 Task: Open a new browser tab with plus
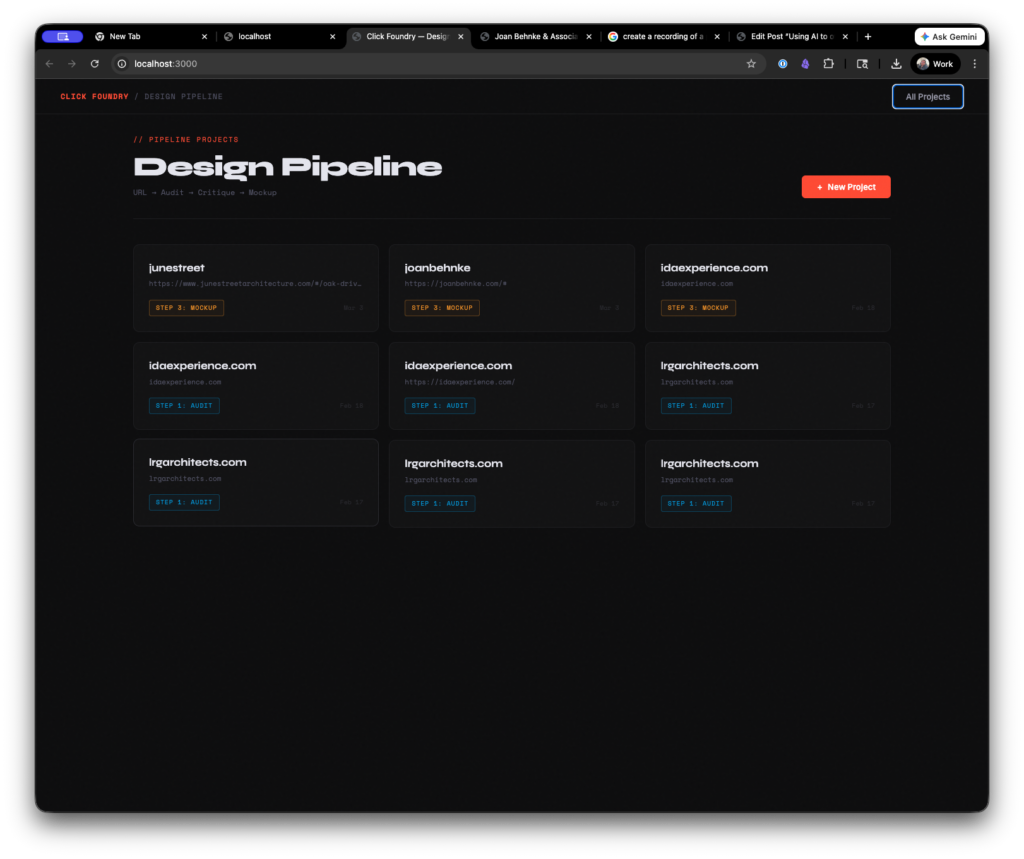pos(867,37)
